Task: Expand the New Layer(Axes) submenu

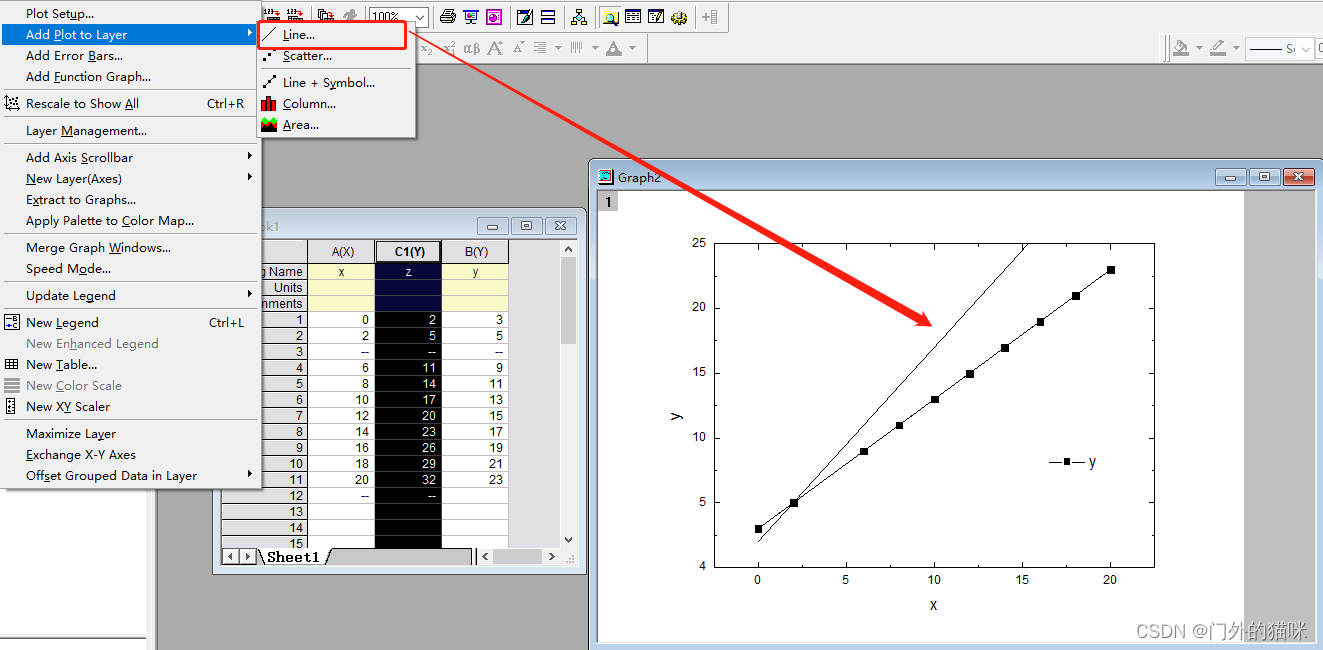Action: point(130,178)
